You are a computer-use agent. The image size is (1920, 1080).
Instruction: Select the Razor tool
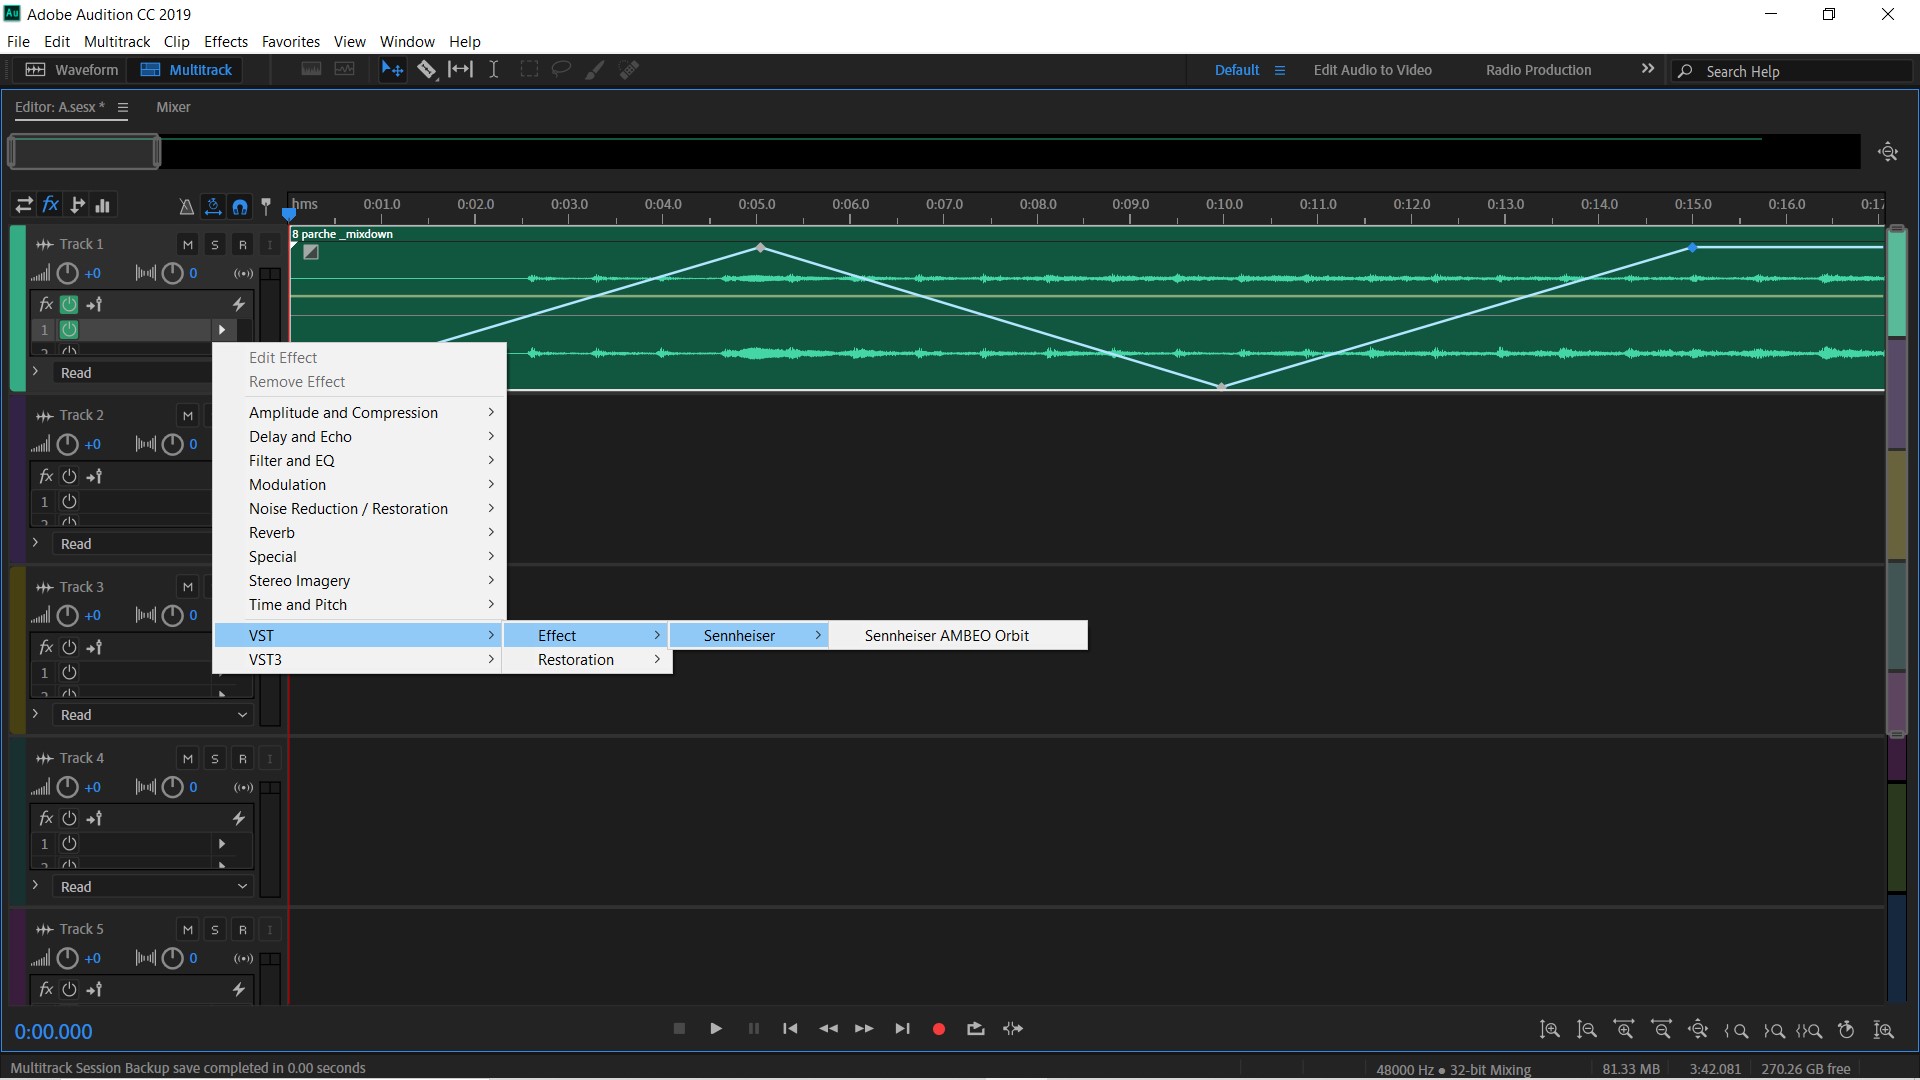[428, 69]
